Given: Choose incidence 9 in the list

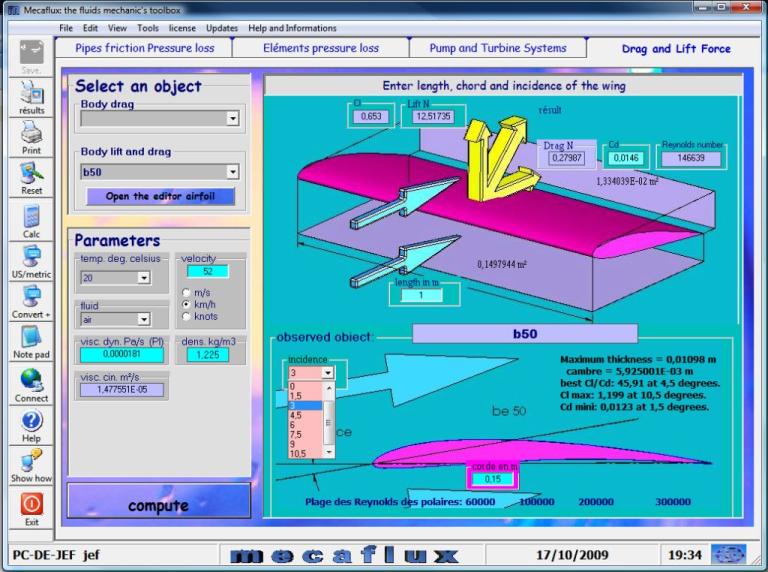Looking at the screenshot, I should pos(306,444).
